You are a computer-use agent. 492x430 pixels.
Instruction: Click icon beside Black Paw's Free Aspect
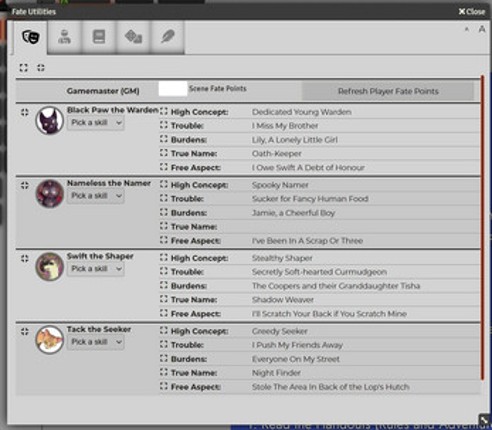(x=164, y=166)
